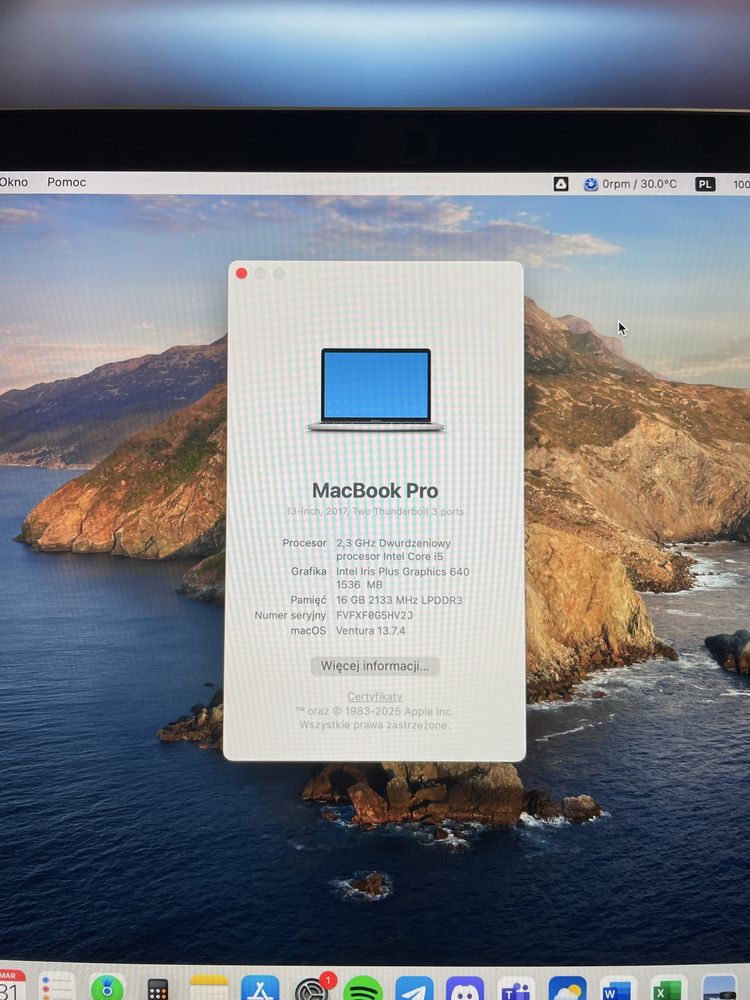Click the Google Drive menu bar icon
This screenshot has width=750, height=1000.
[x=561, y=184]
